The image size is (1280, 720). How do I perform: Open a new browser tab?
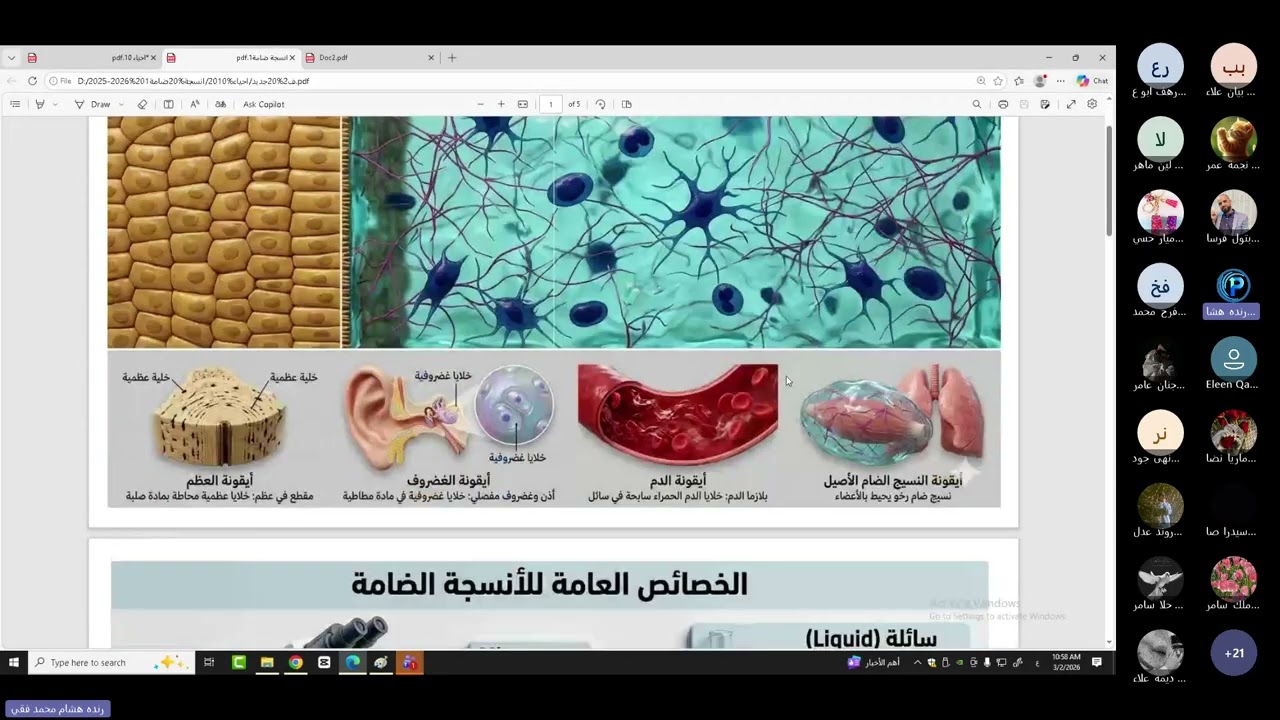tap(452, 58)
